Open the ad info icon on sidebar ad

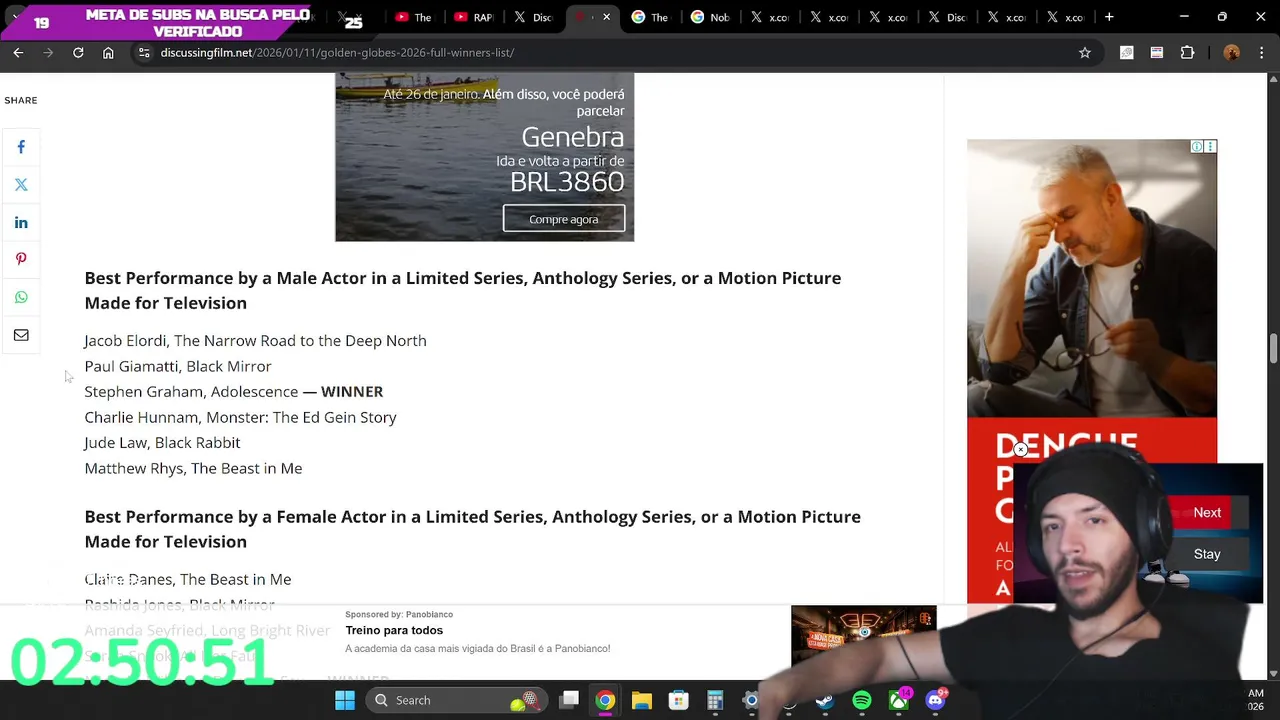(1197, 146)
